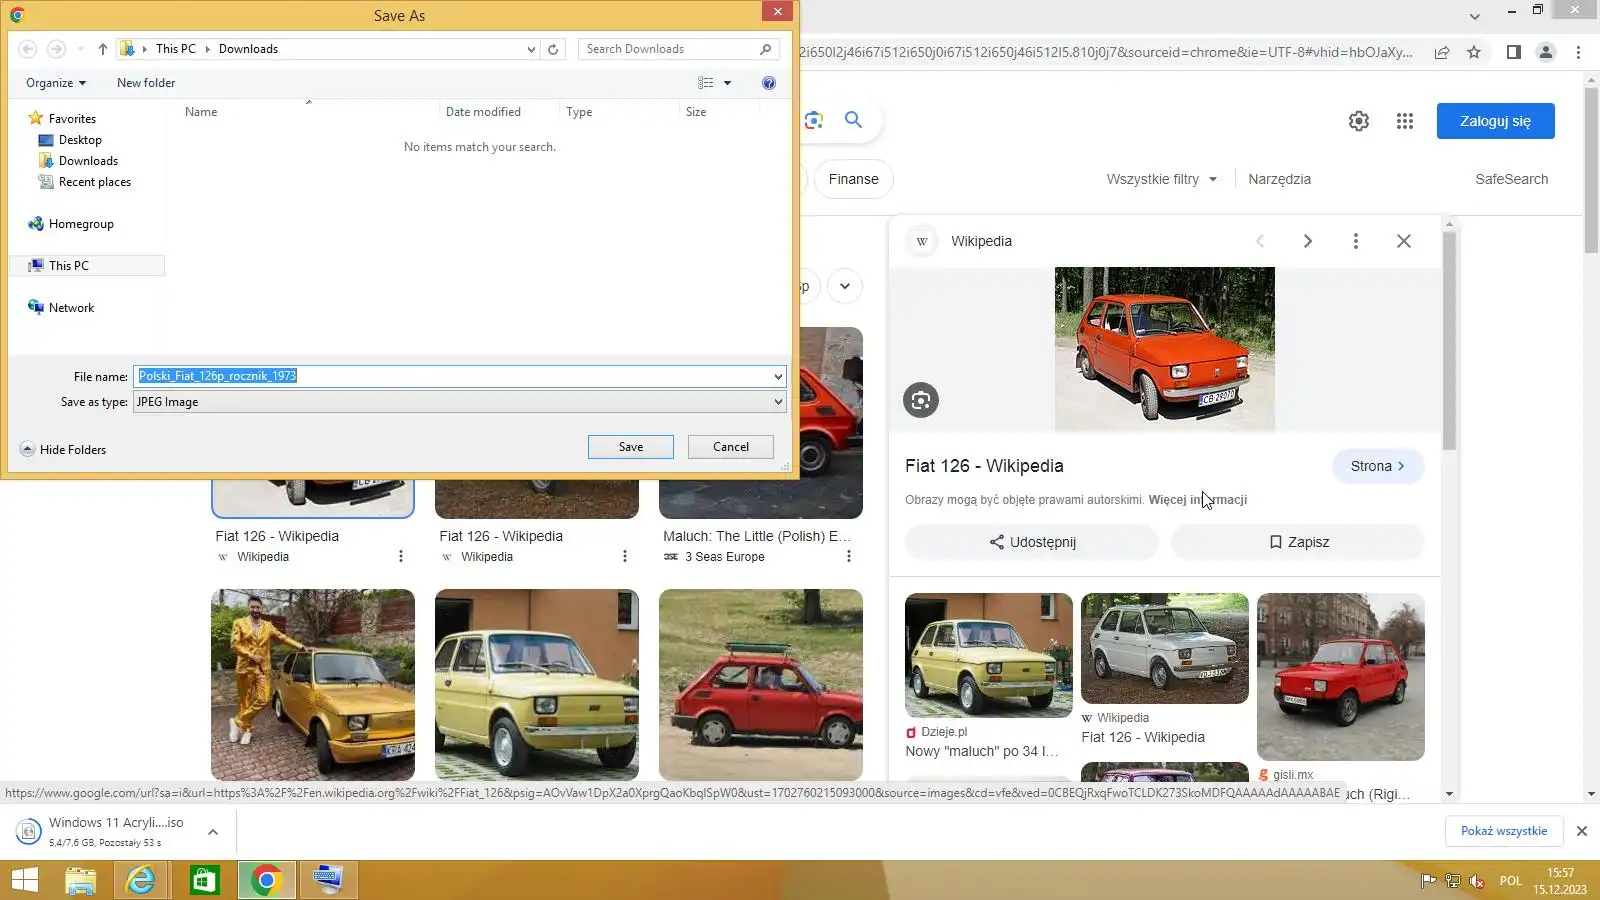The height and width of the screenshot is (900, 1600).
Task: Search this image with Lens button
Action: (x=921, y=400)
